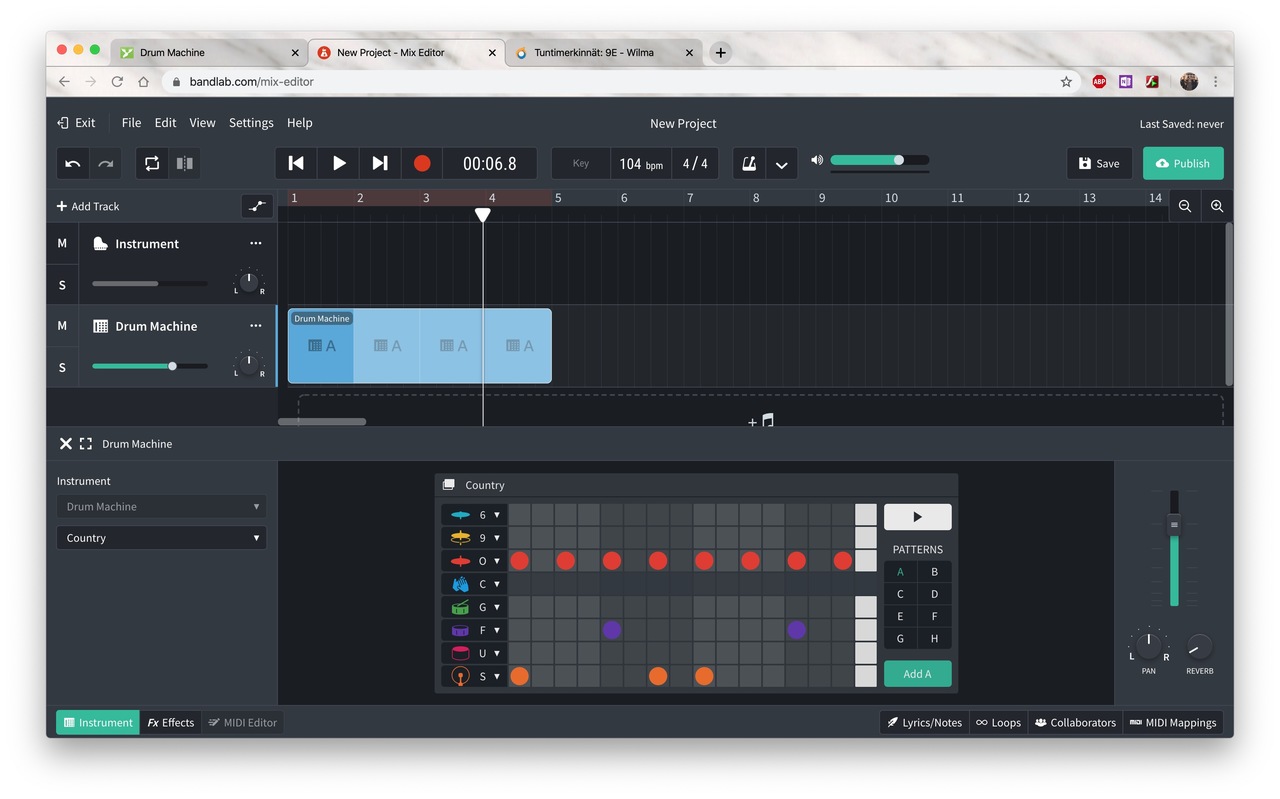Image resolution: width=1280 pixels, height=799 pixels.
Task: Toggle the metronome icon
Action: [x=748, y=164]
